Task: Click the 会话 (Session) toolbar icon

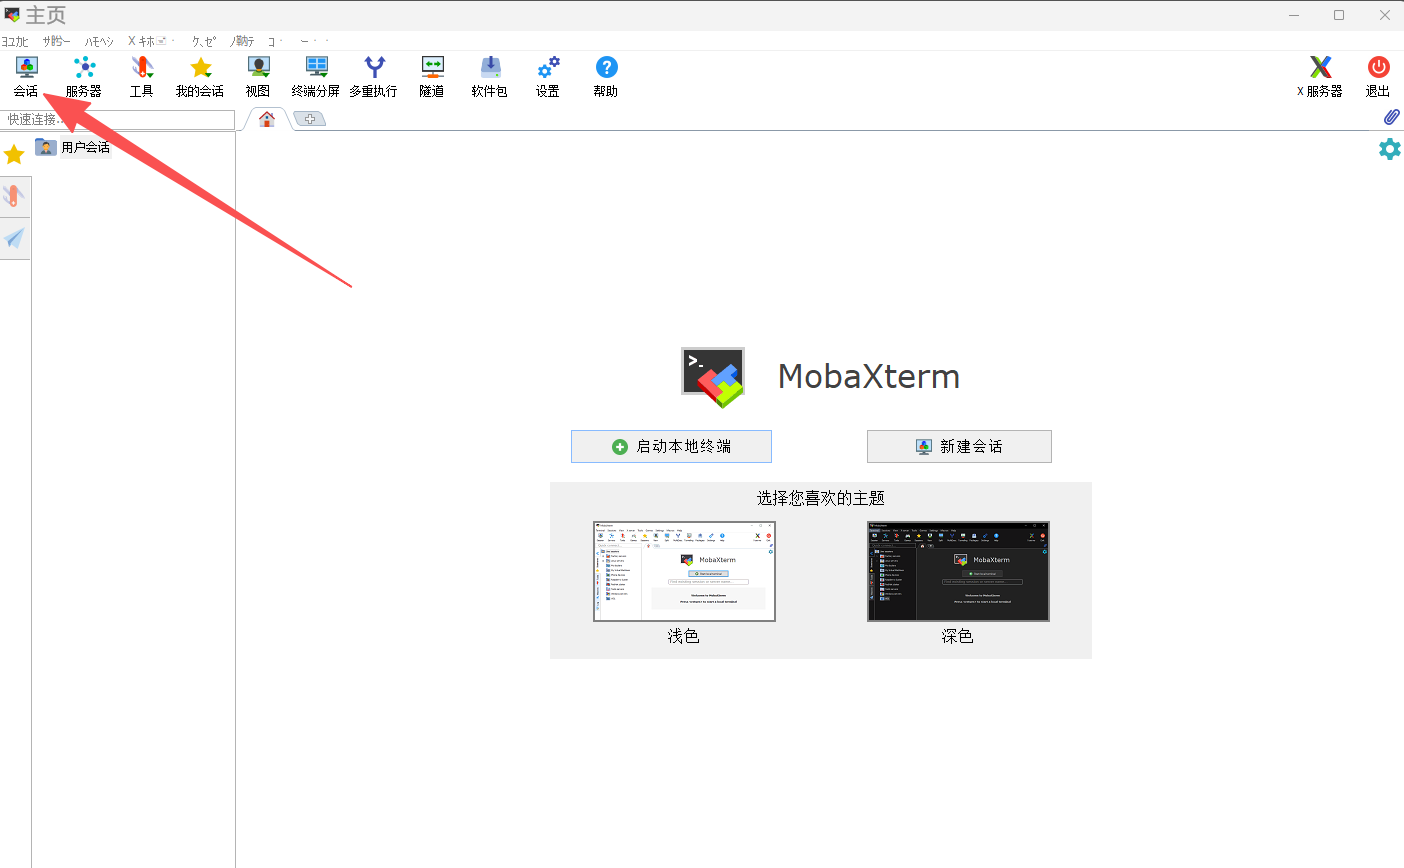Action: 26,76
